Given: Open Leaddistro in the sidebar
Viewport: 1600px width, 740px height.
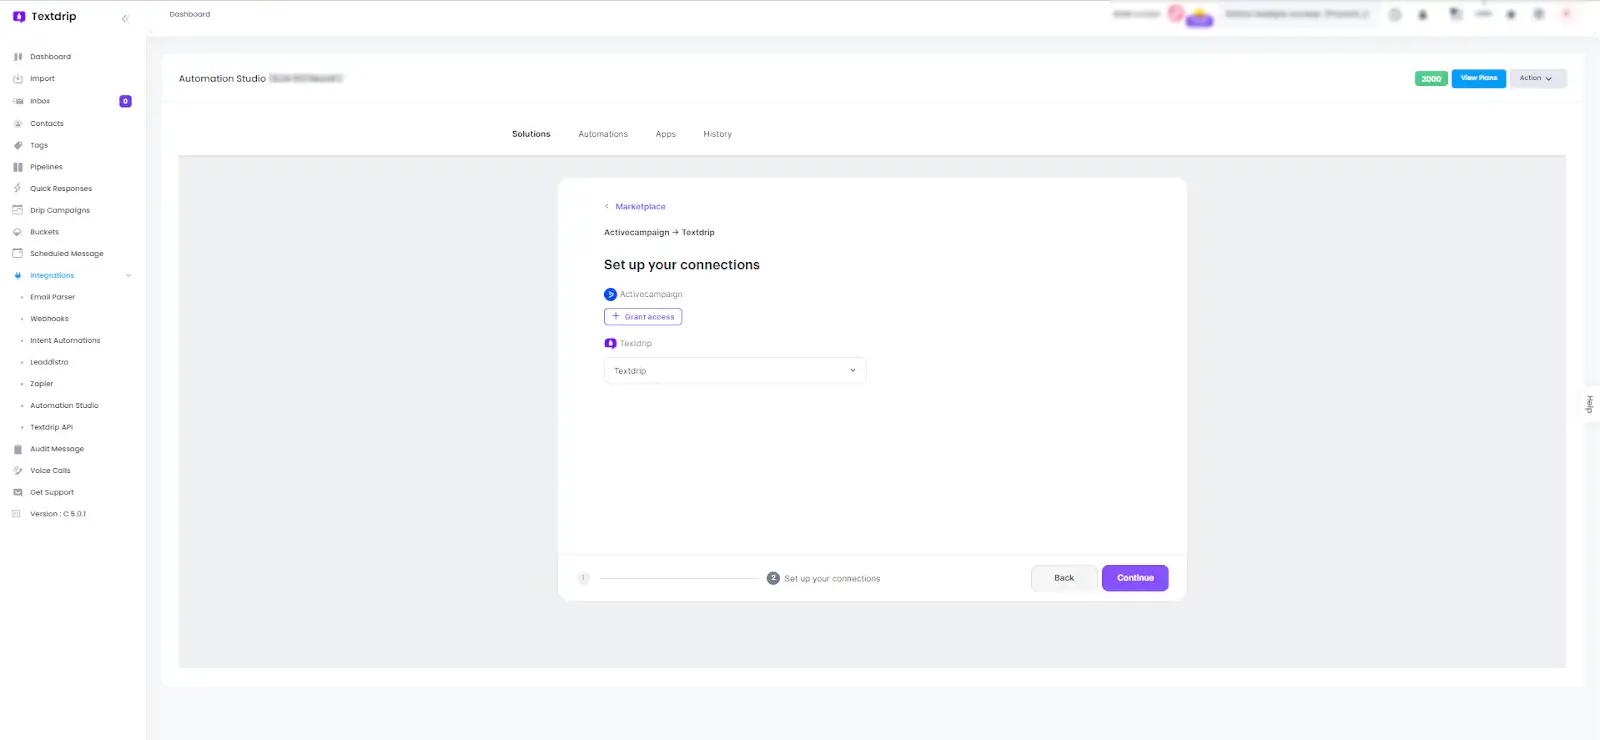Looking at the screenshot, I should (49, 362).
